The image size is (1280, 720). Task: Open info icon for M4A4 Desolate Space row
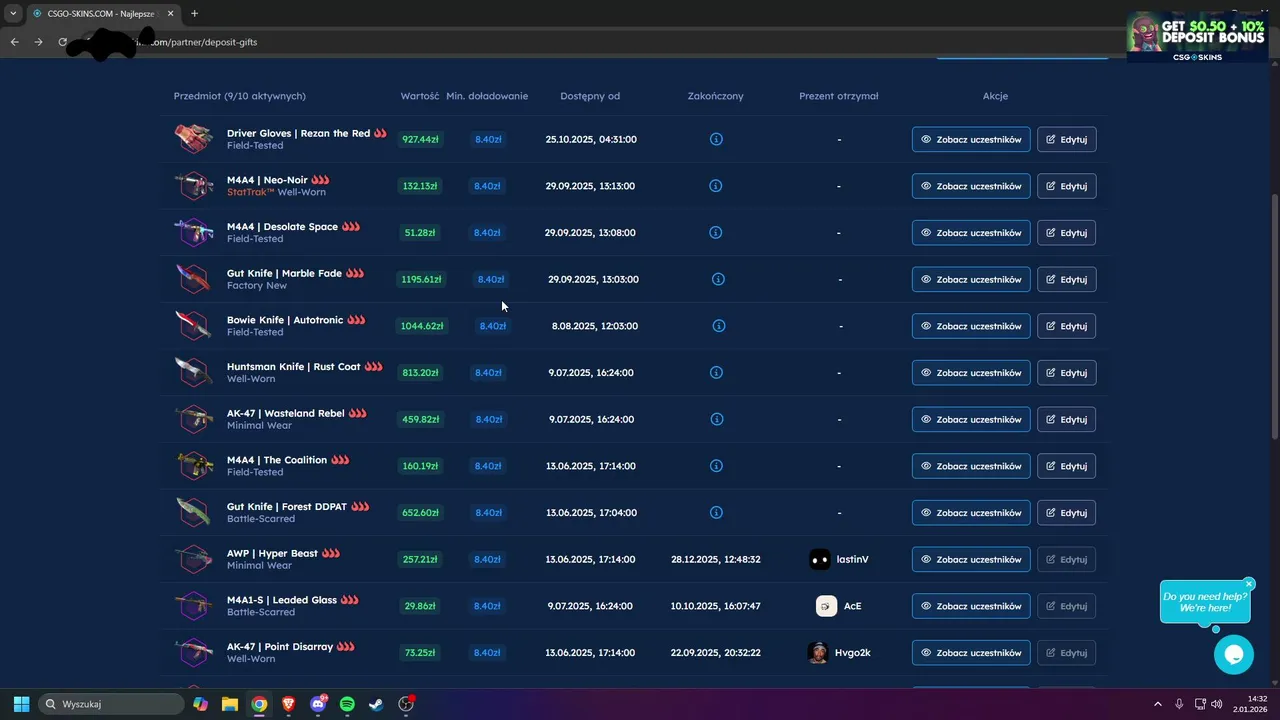(x=716, y=232)
